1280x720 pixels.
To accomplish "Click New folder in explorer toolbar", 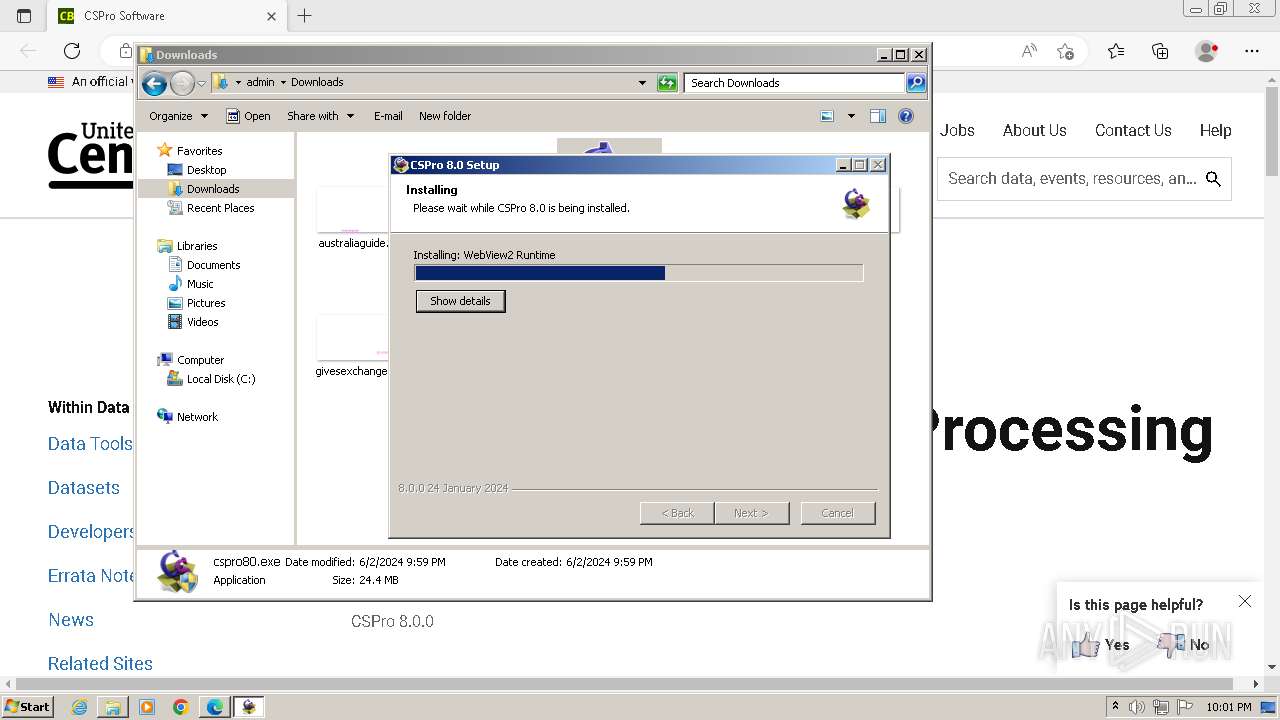I will coord(445,116).
